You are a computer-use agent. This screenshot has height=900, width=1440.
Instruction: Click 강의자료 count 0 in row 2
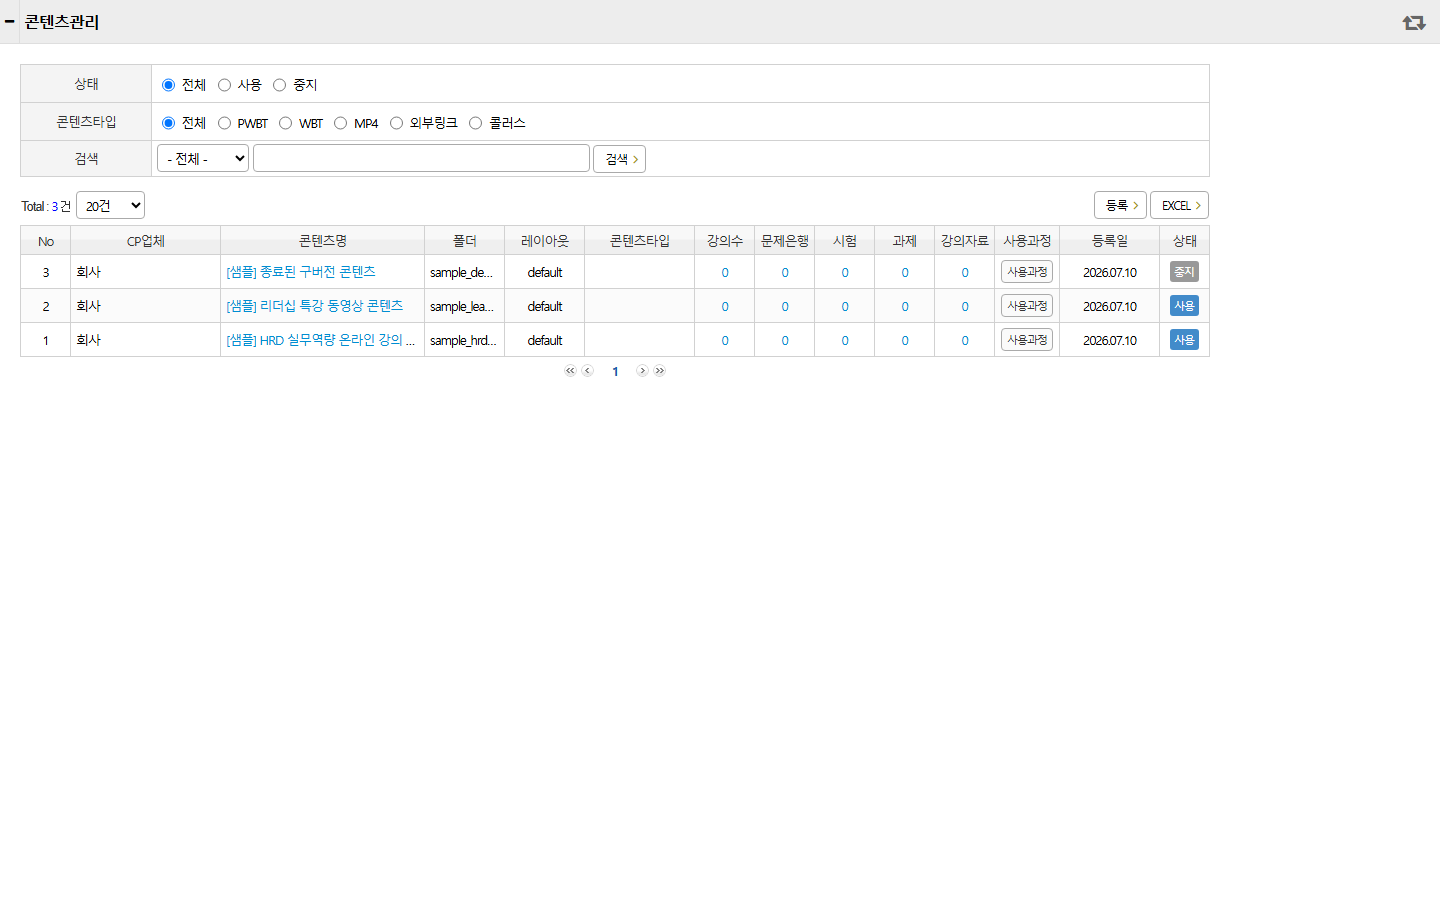[x=965, y=306]
